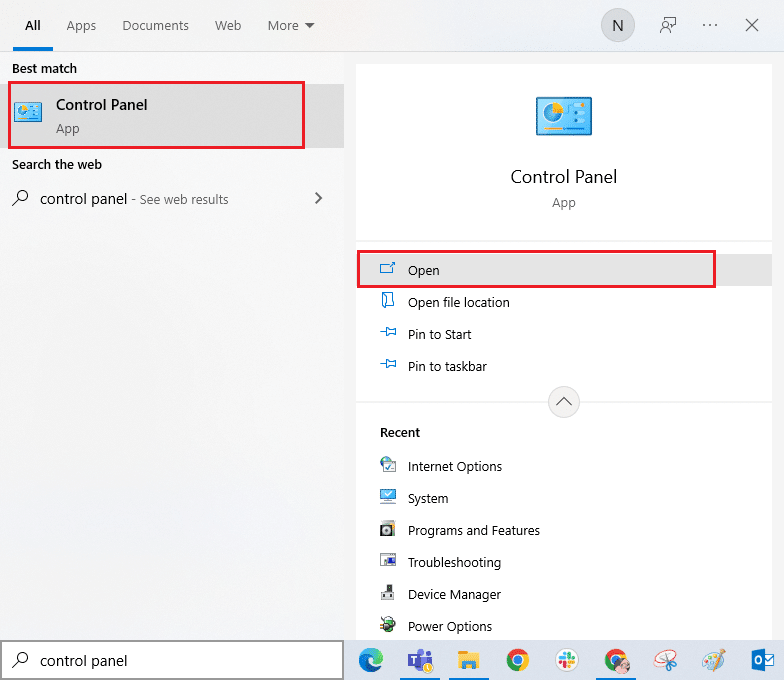Click the large Control Panel preview icon

[x=564, y=116]
